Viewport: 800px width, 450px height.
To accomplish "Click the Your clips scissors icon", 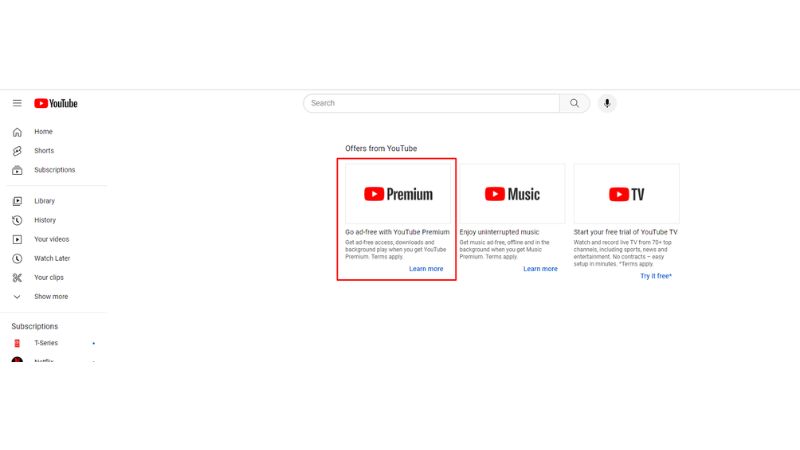I will click(17, 278).
